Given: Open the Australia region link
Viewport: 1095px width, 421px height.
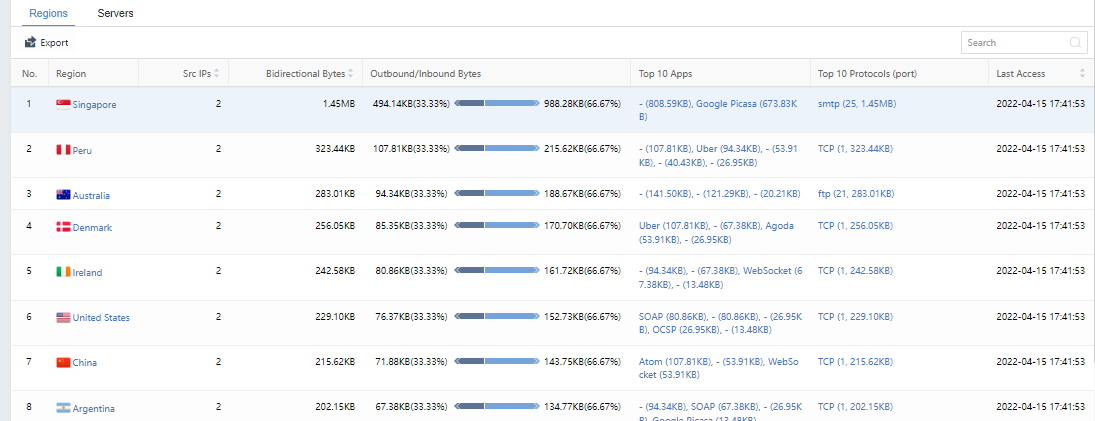Looking at the screenshot, I should (x=91, y=195).
